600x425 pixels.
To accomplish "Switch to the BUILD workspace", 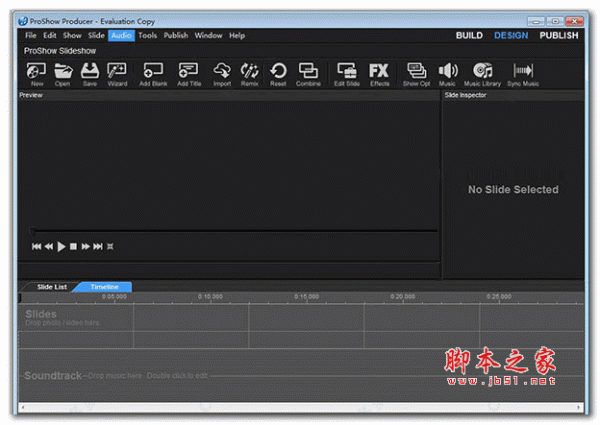I will click(469, 35).
